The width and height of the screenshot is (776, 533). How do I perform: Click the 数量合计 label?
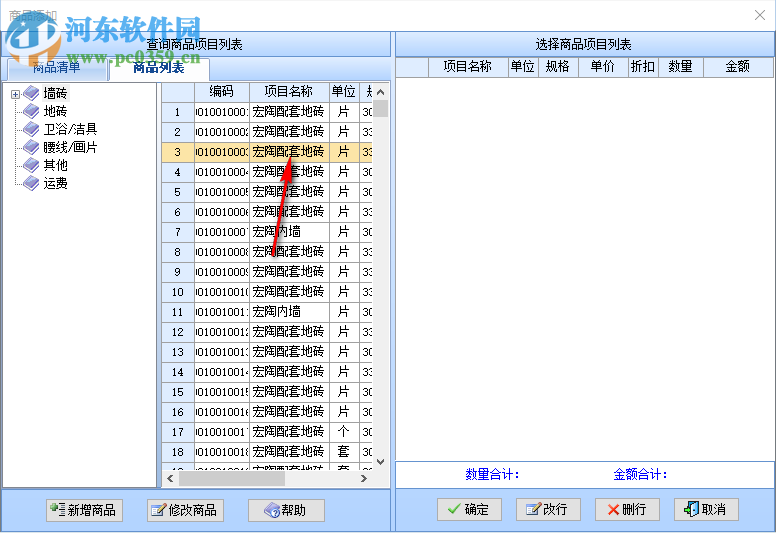492,475
